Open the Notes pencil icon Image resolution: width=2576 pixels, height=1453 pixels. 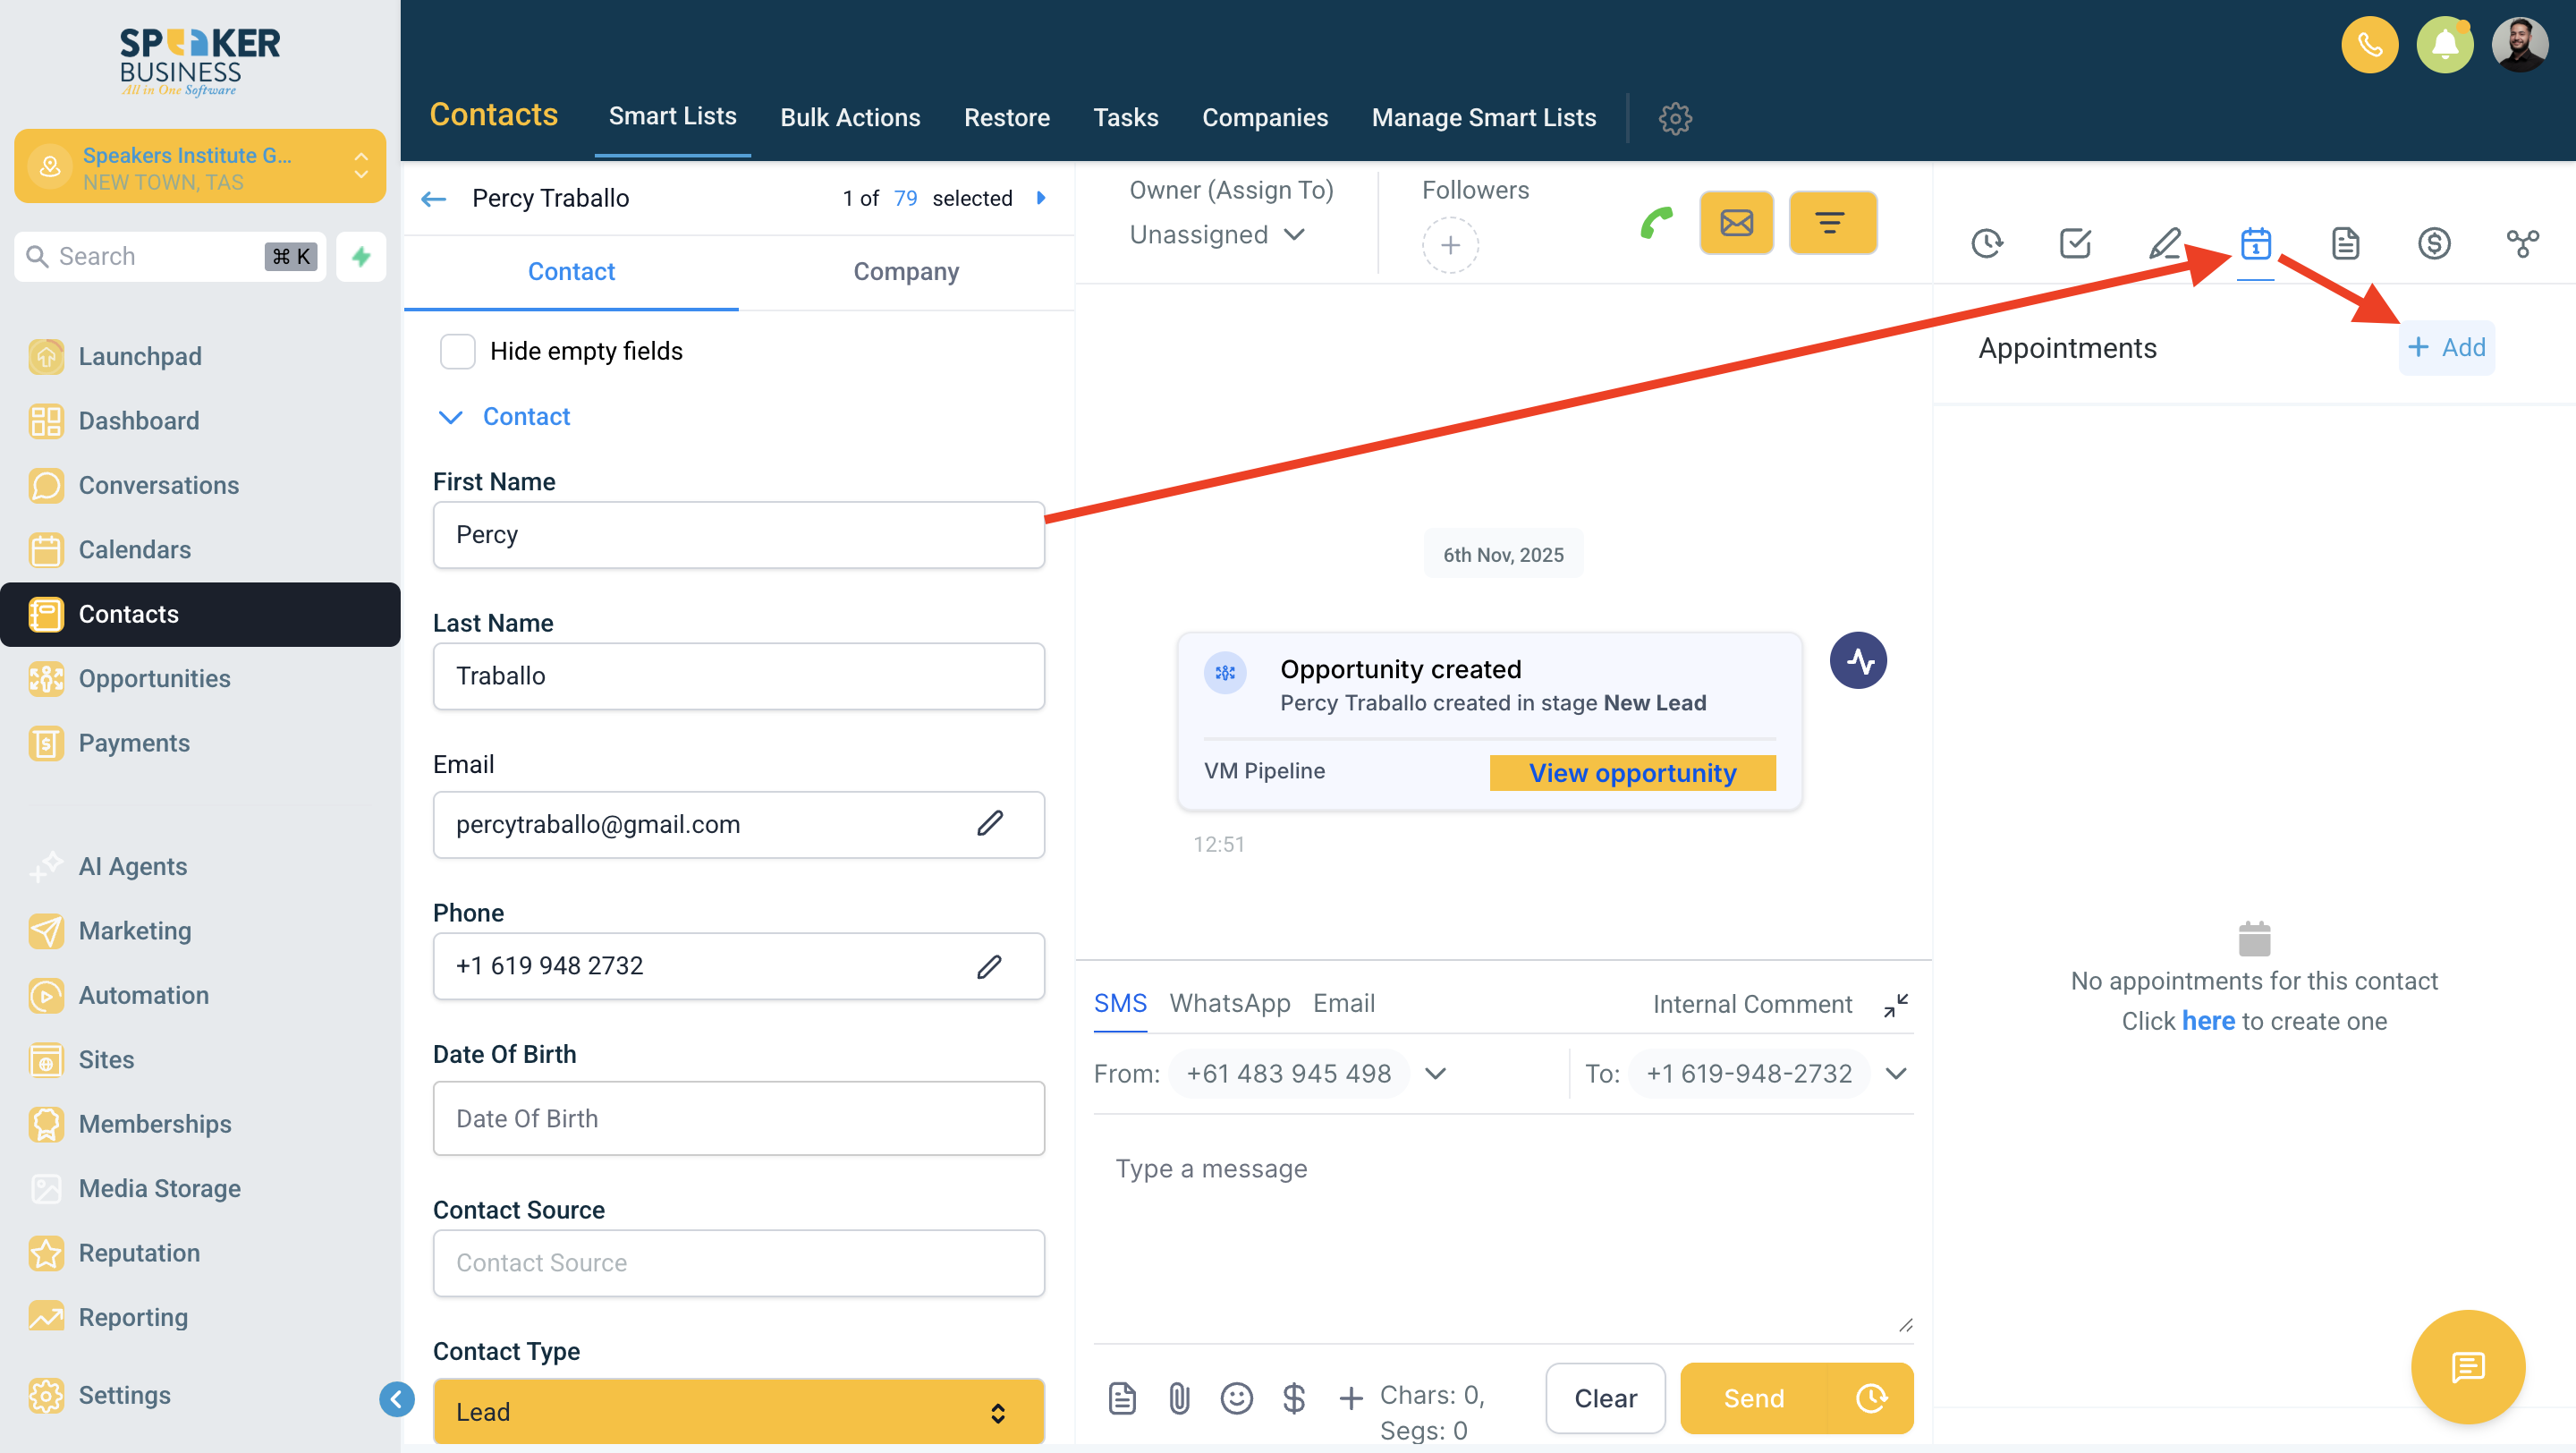[2164, 243]
